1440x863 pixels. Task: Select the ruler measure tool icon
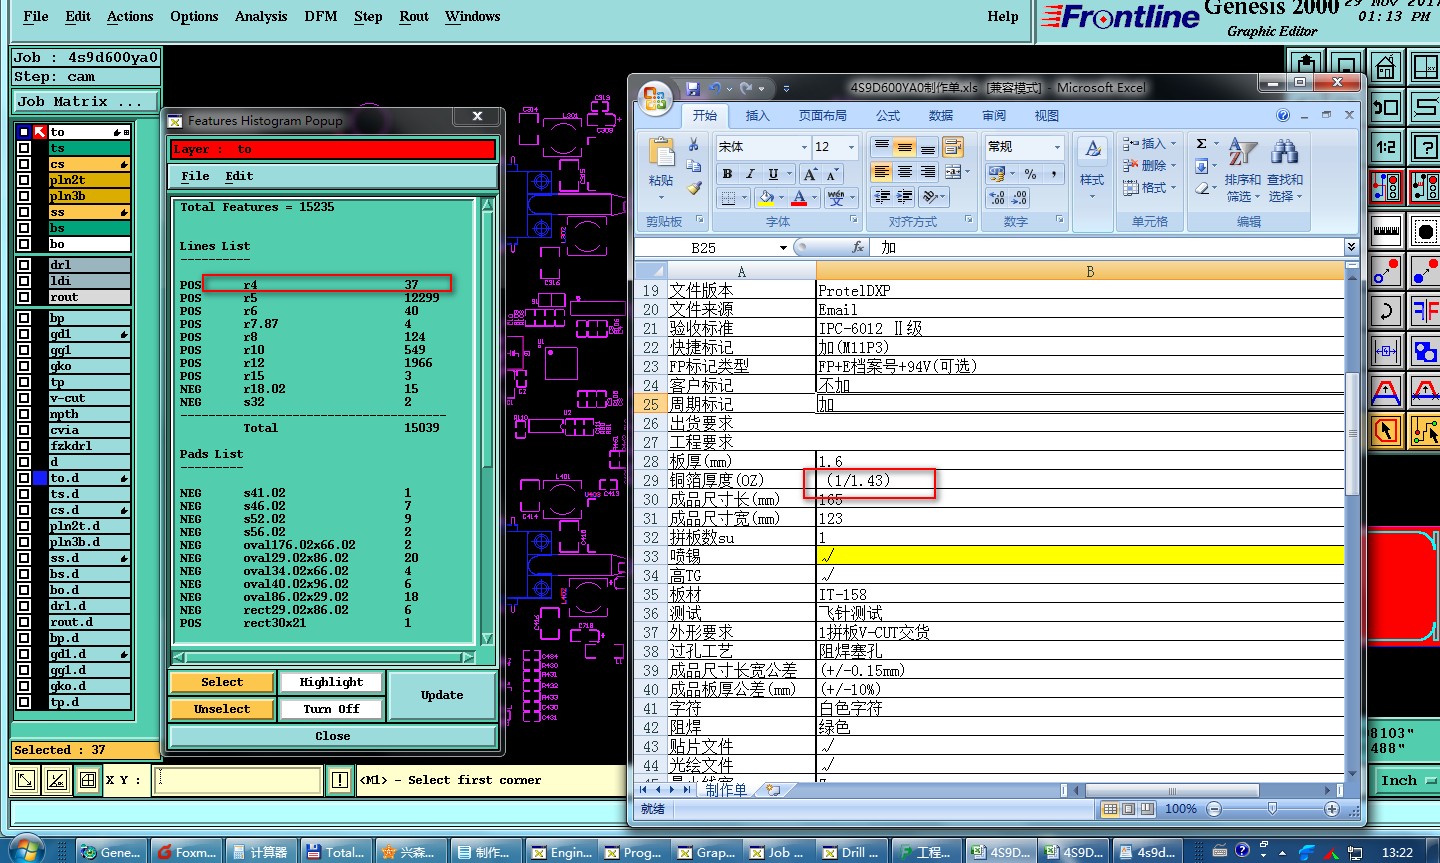(x=1386, y=232)
